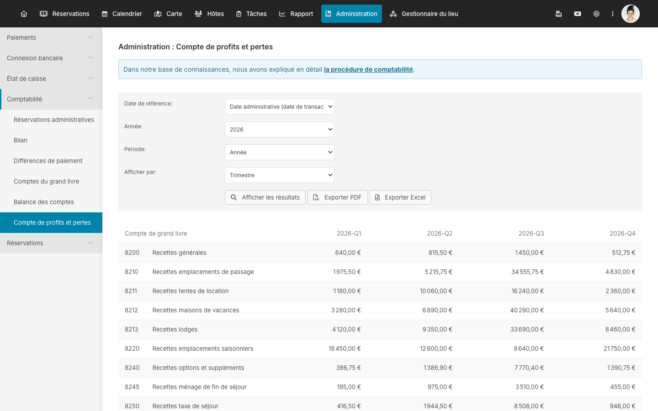Viewport: 658px width, 411px height.
Task: Click Exporter PDF button
Action: [337, 197]
